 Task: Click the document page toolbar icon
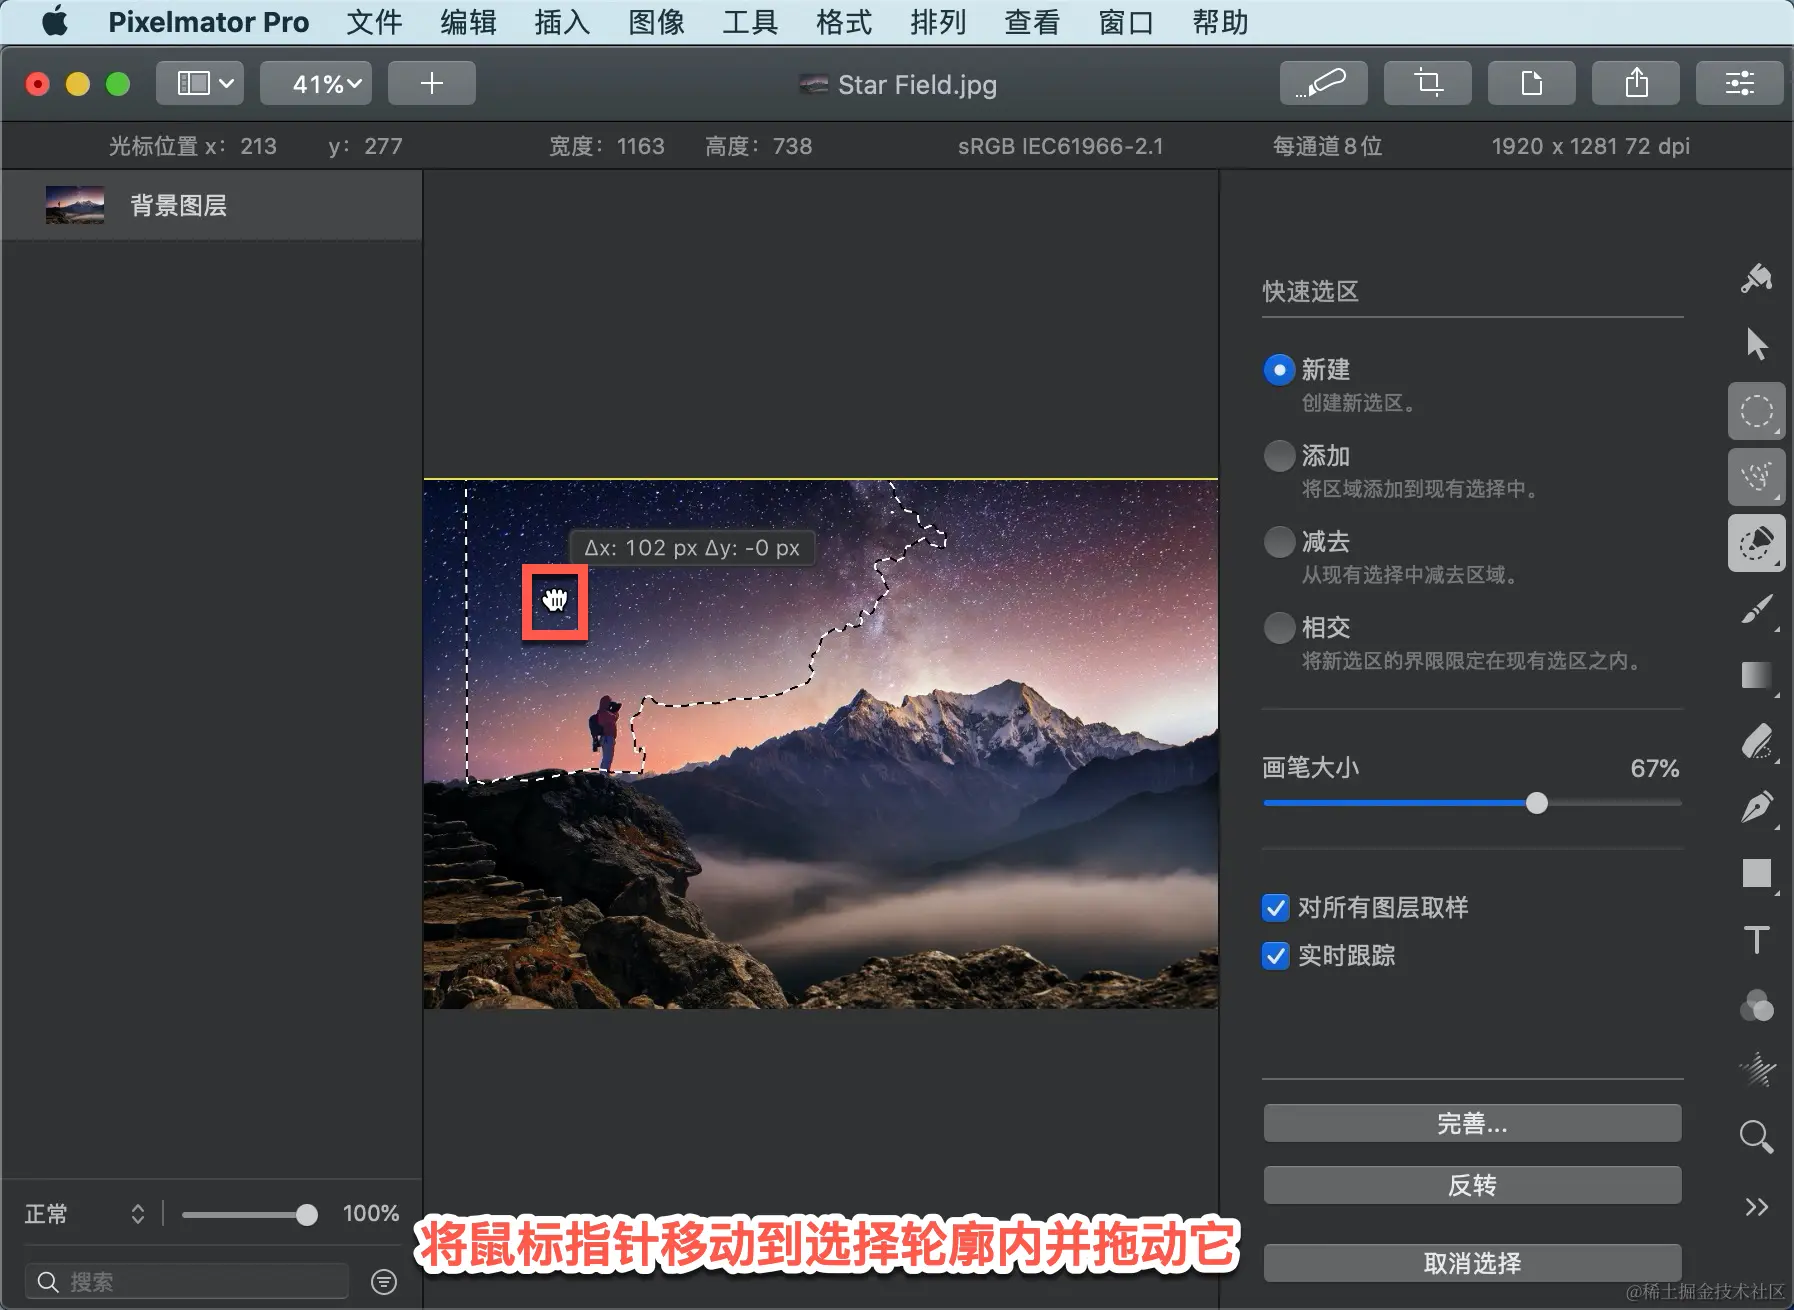(x=1532, y=83)
